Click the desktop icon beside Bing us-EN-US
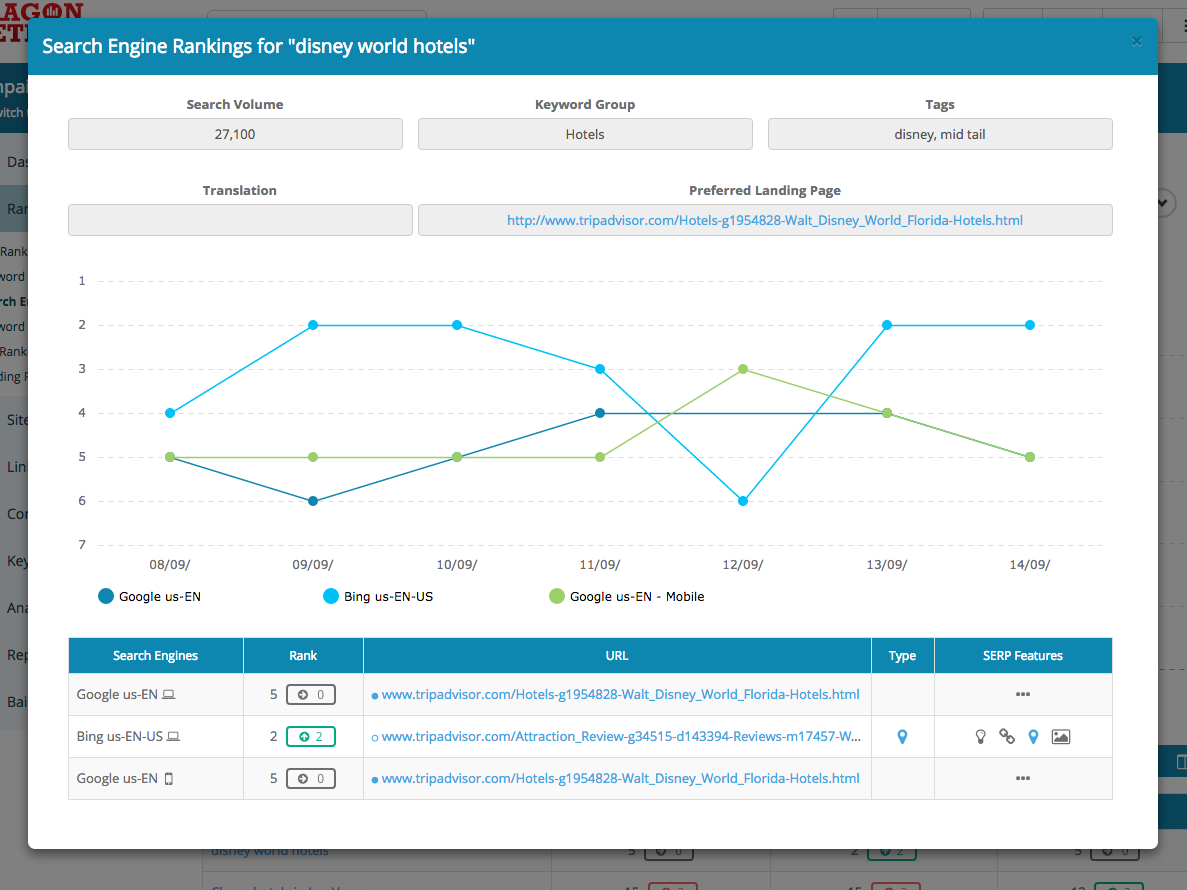This screenshot has width=1187, height=890. pyautogui.click(x=174, y=737)
